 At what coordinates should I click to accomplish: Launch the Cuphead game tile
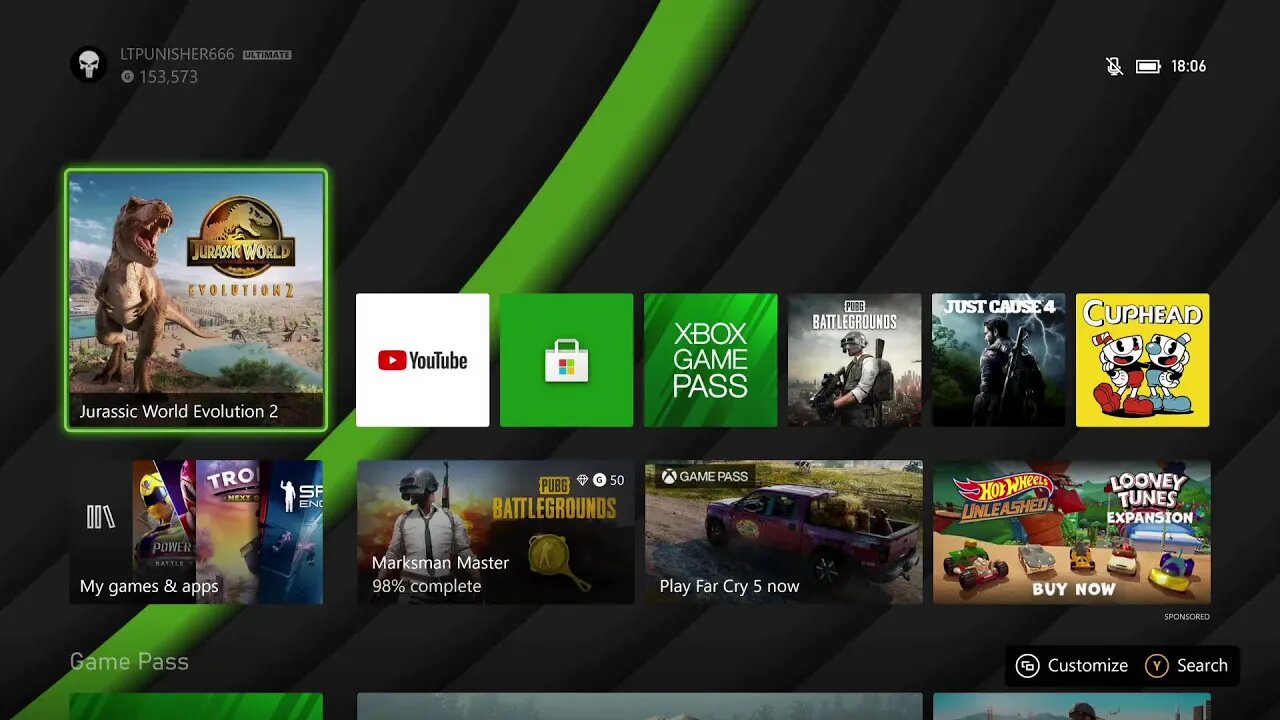coord(1142,360)
